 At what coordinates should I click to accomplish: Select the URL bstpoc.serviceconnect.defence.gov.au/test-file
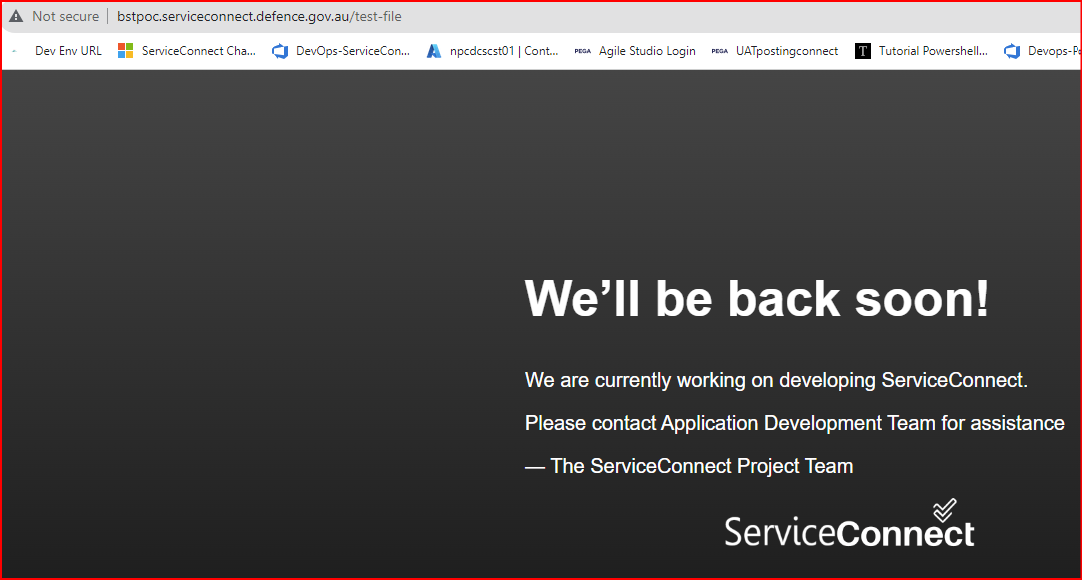pyautogui.click(x=259, y=16)
